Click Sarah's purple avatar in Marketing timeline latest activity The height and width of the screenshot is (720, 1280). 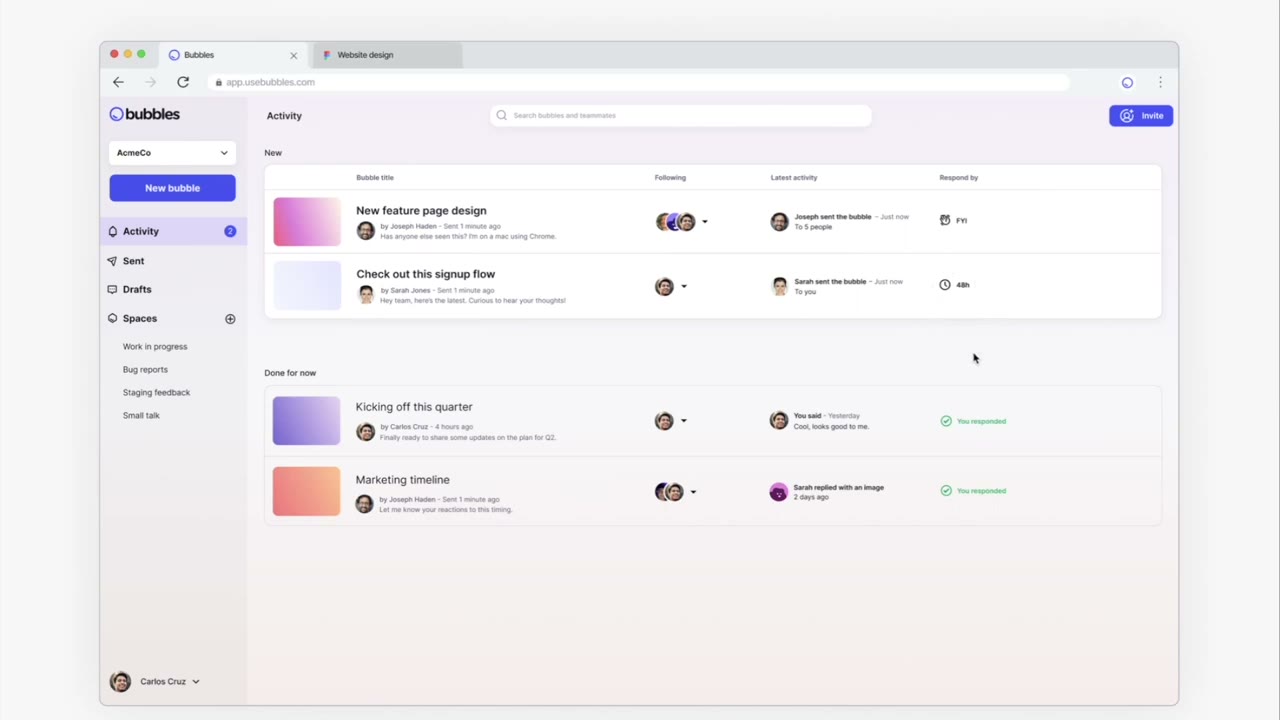(779, 492)
